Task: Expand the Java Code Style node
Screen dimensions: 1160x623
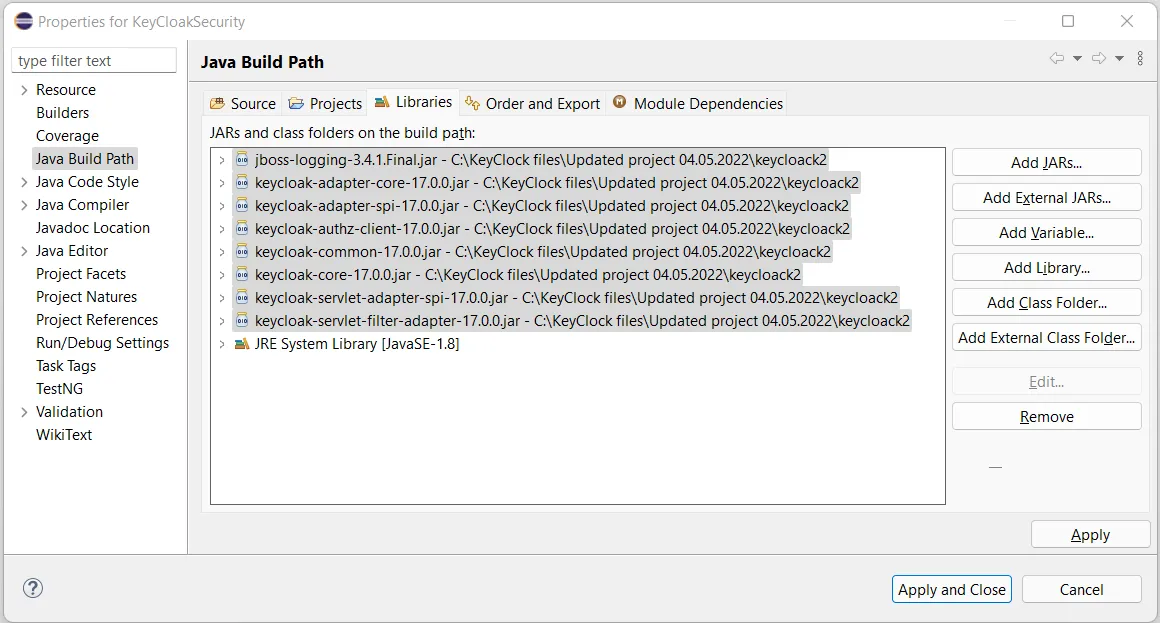Action: [x=24, y=182]
